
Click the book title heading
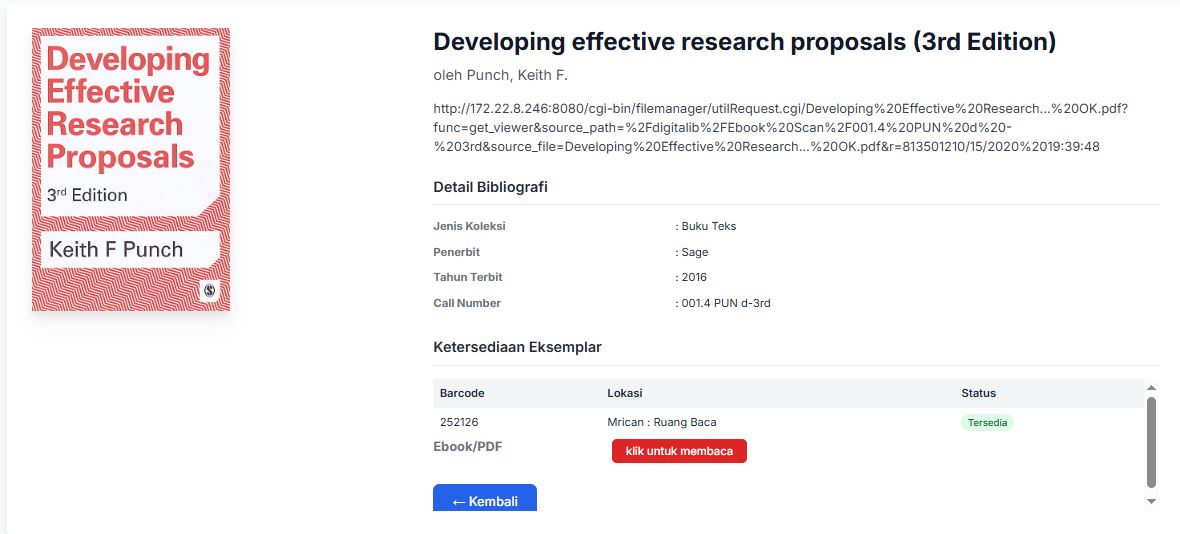coord(744,42)
